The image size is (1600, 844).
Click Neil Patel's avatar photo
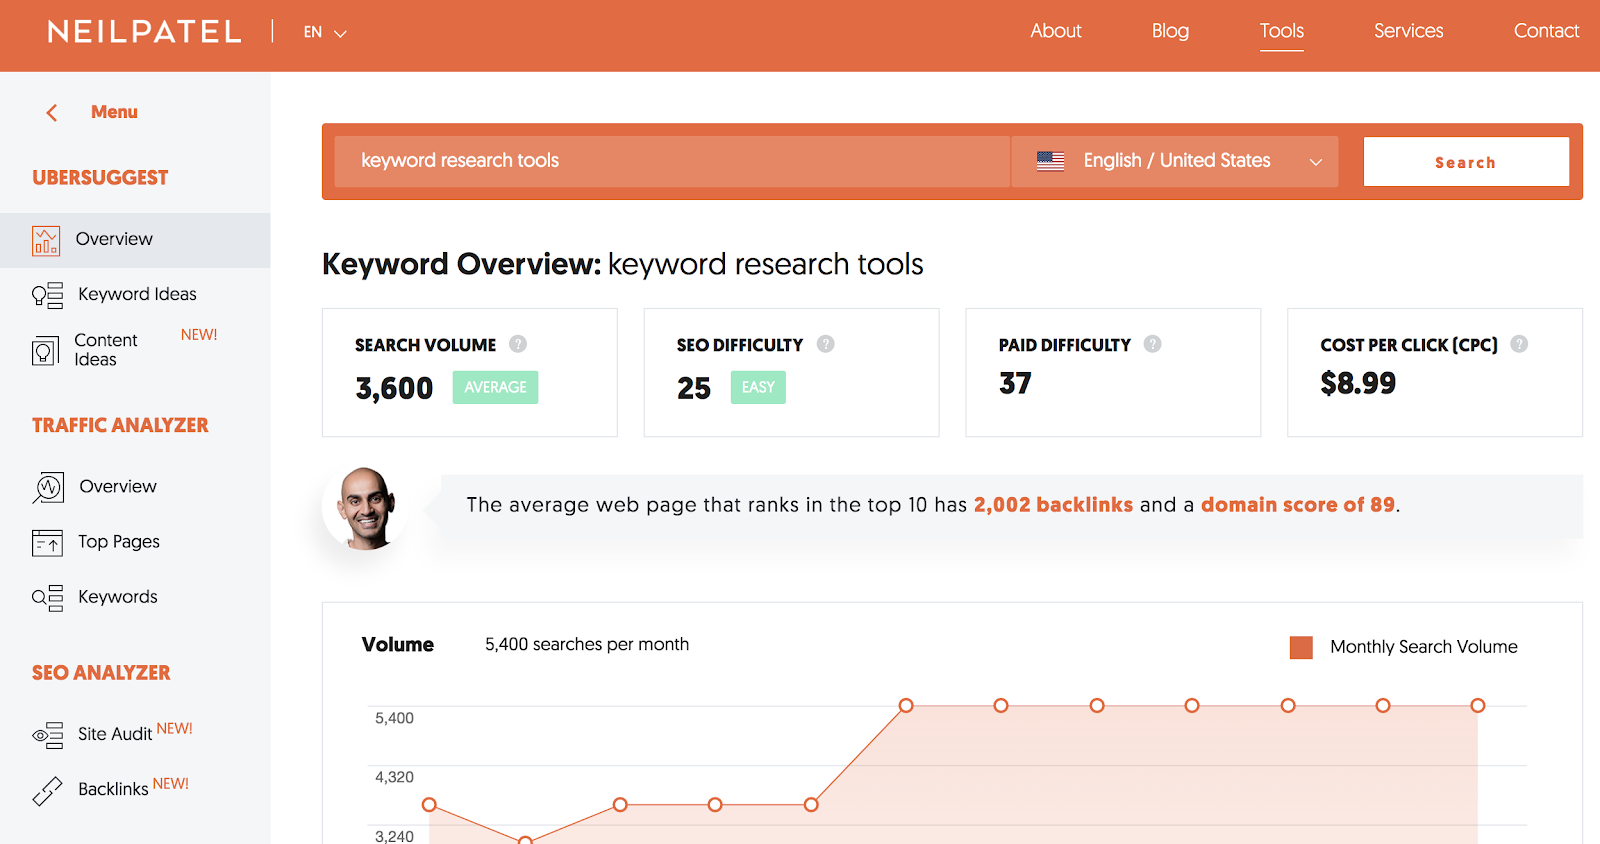365,508
